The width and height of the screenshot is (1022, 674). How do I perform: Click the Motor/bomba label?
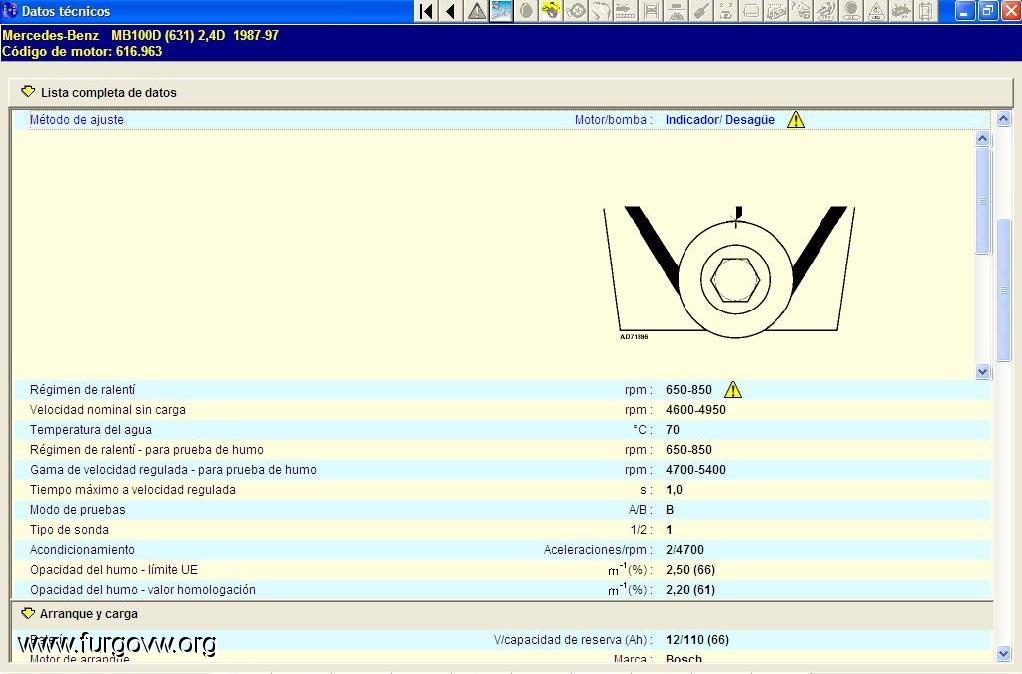(613, 119)
